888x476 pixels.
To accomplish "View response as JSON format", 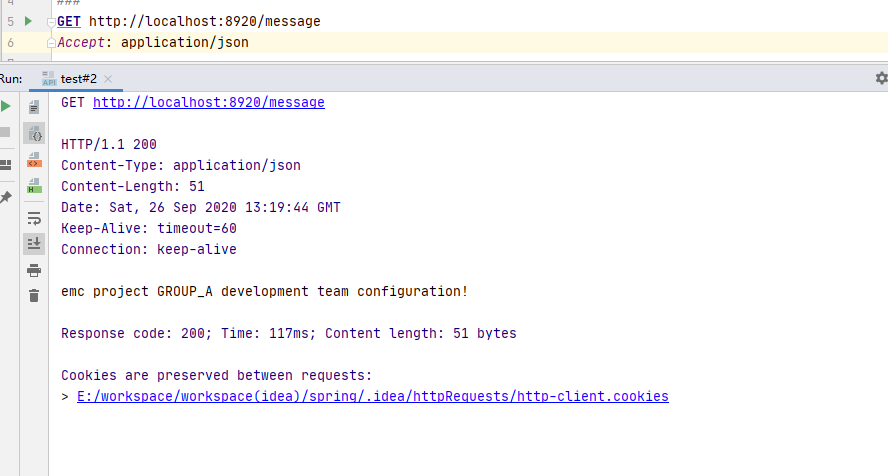I will (x=34, y=133).
